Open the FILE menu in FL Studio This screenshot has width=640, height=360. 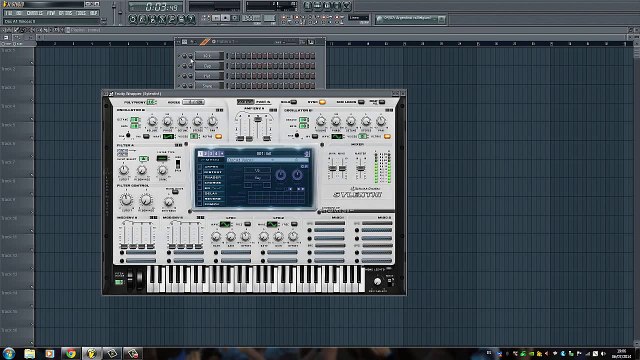point(9,13)
